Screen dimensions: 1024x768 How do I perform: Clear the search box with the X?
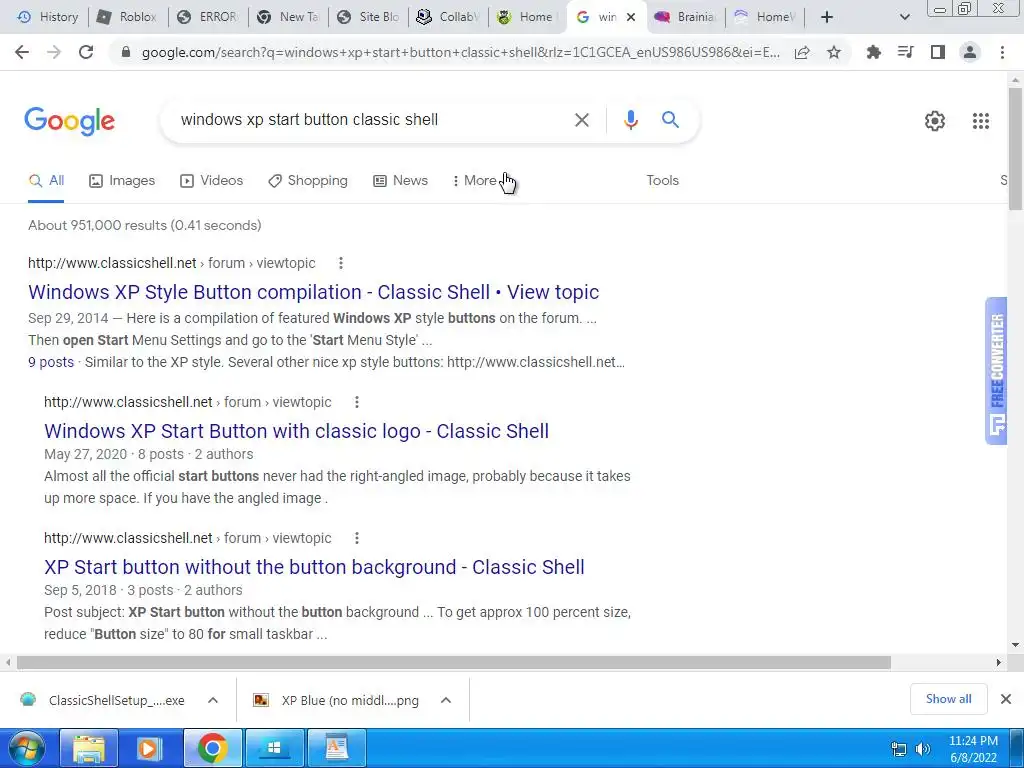581,120
